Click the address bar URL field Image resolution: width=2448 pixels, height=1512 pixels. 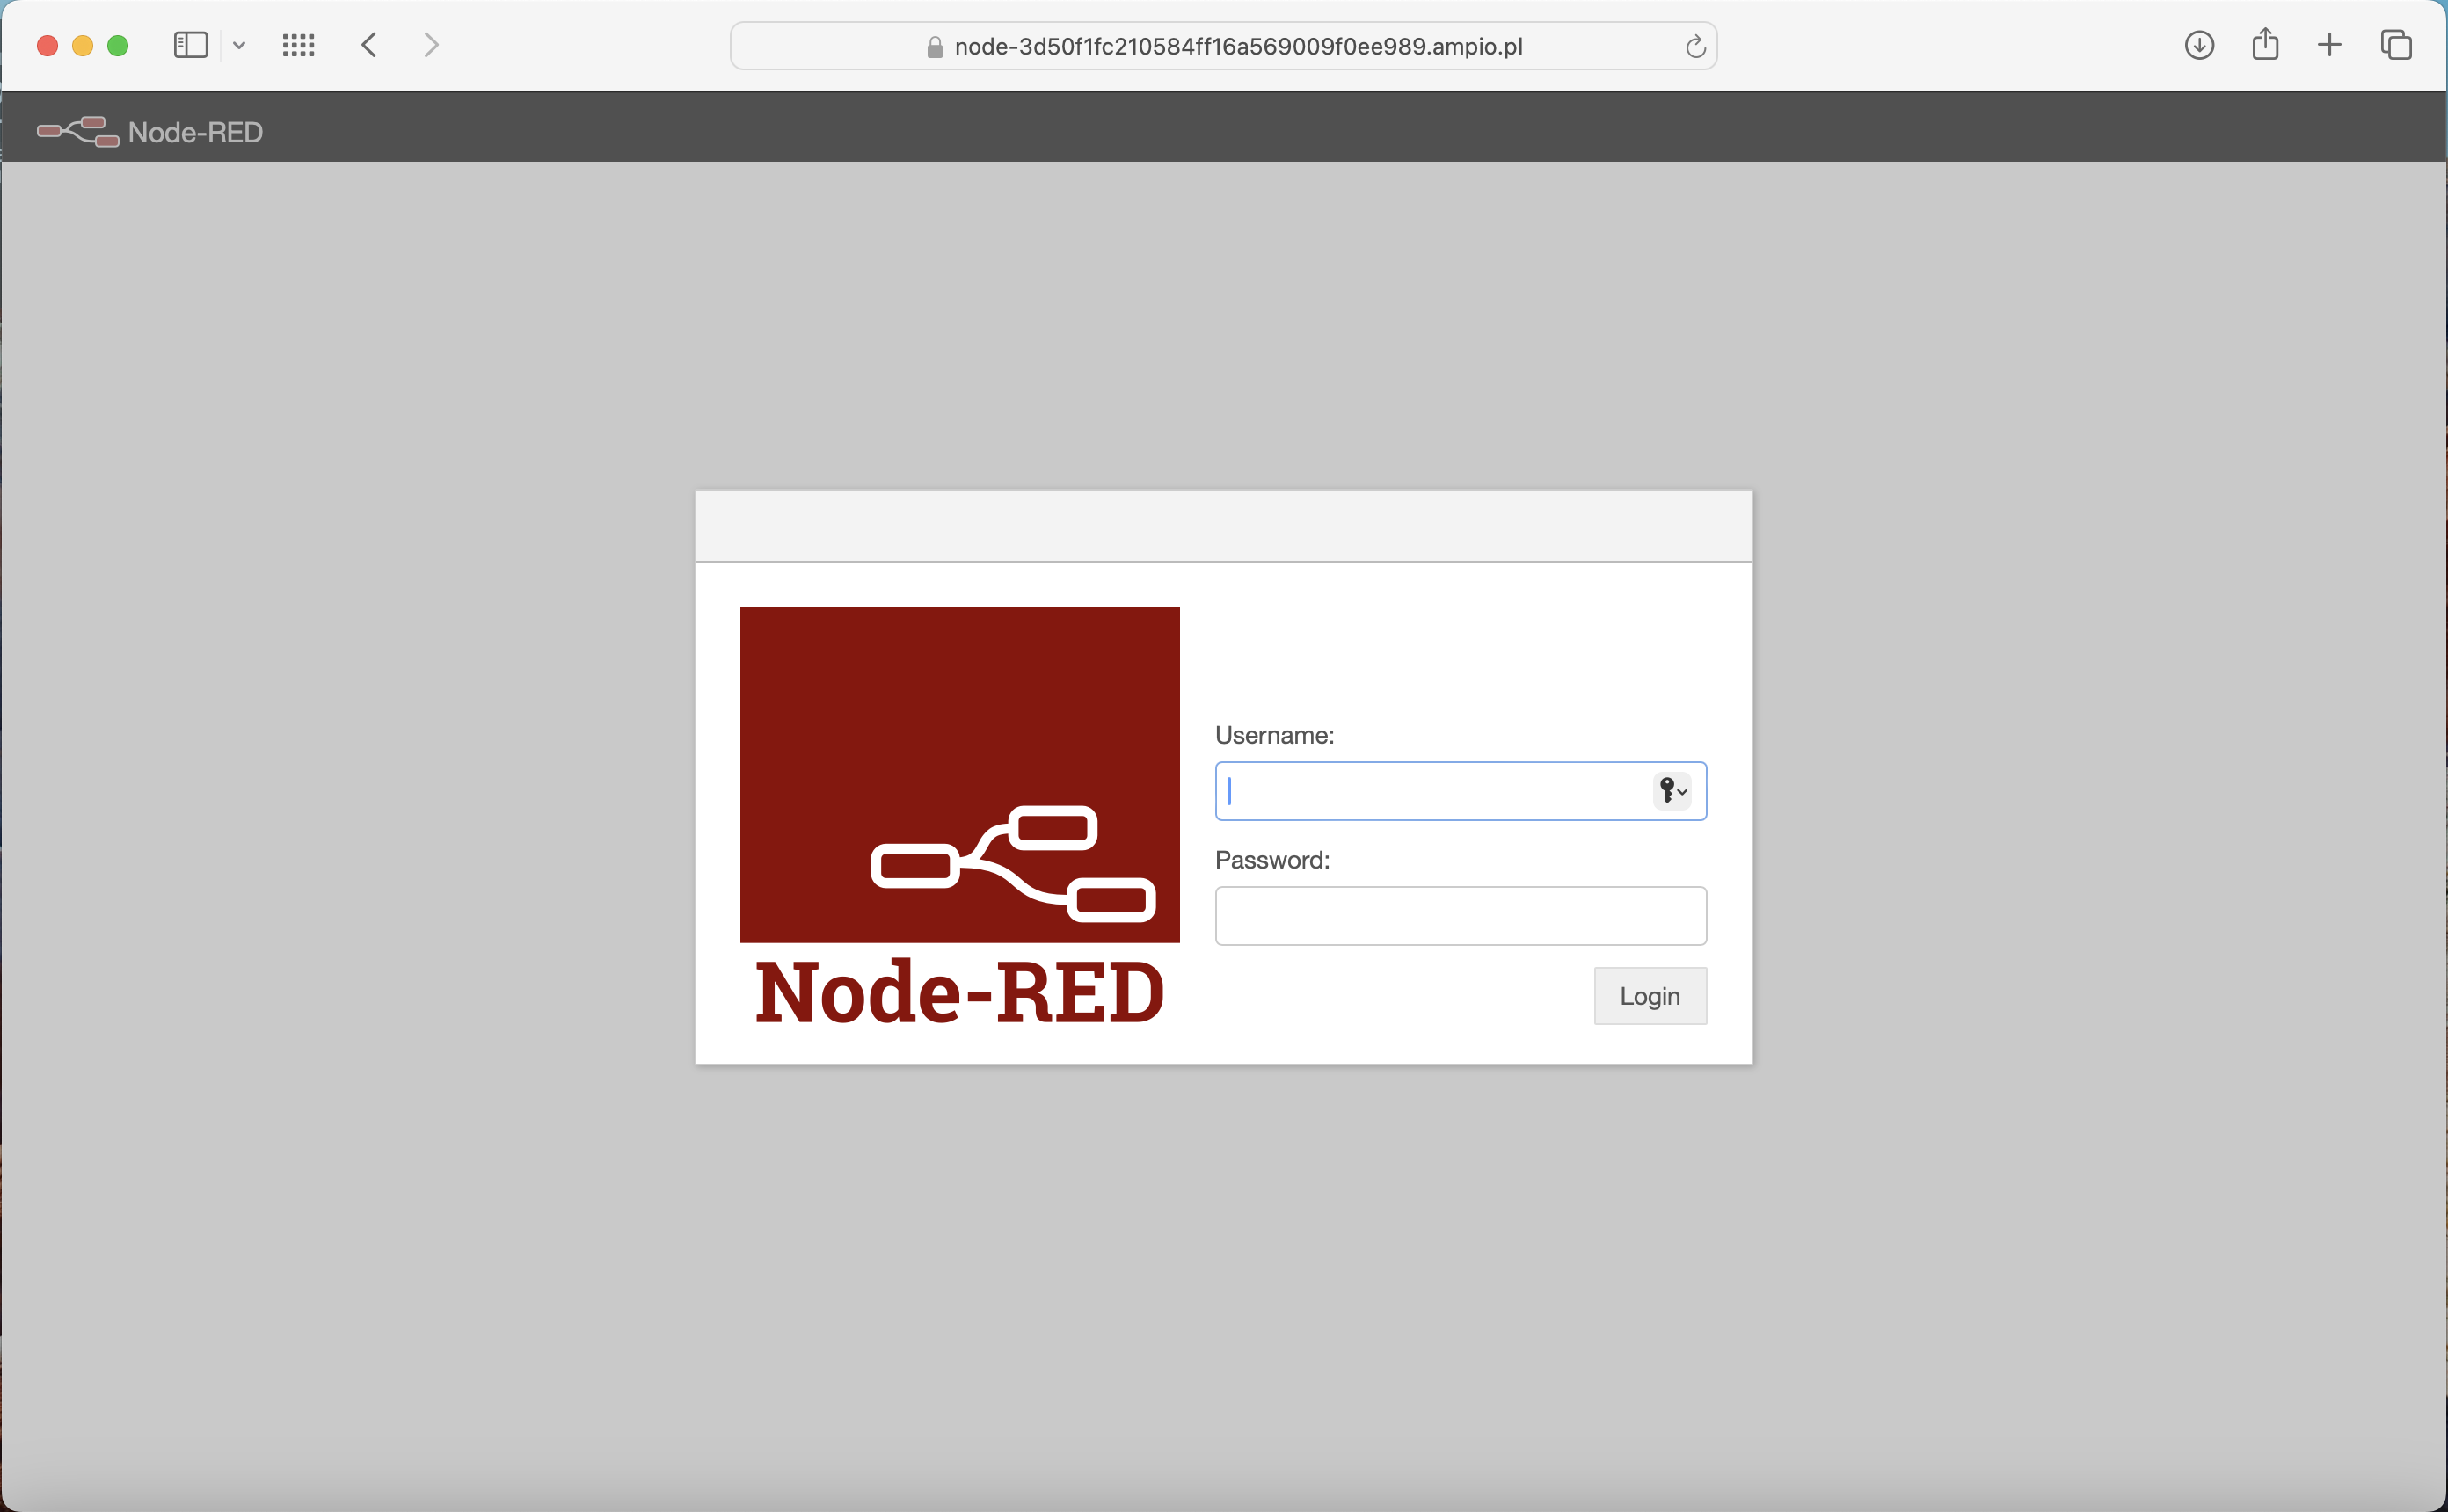coord(1223,46)
